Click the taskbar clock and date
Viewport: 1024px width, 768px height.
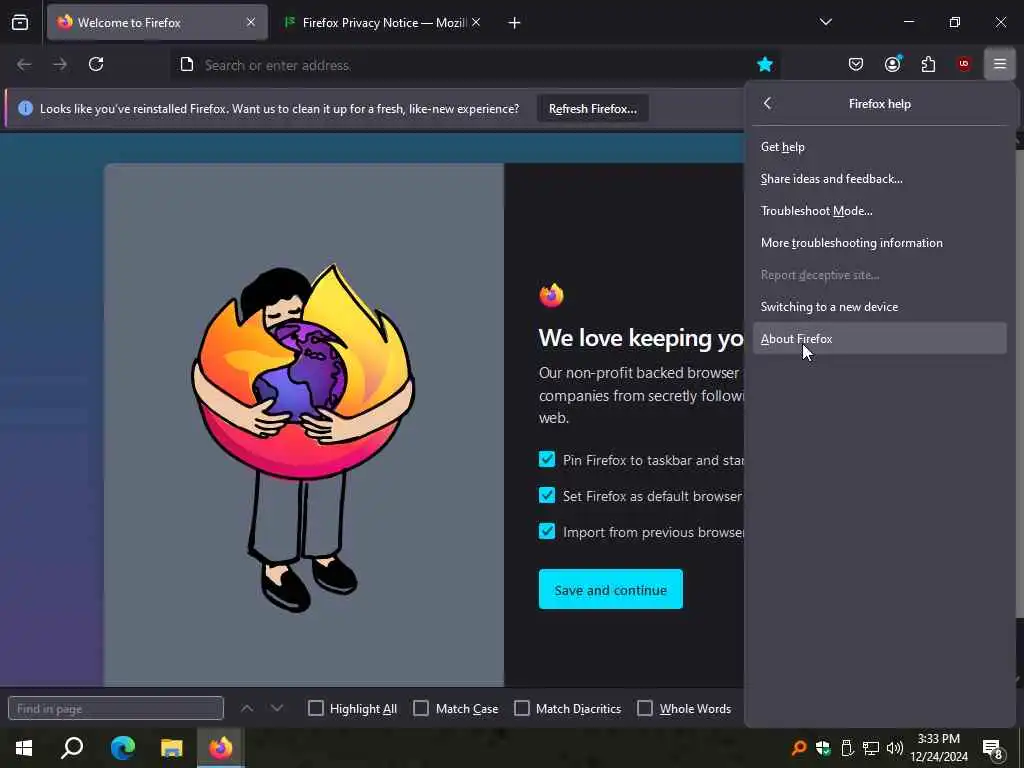pos(938,748)
